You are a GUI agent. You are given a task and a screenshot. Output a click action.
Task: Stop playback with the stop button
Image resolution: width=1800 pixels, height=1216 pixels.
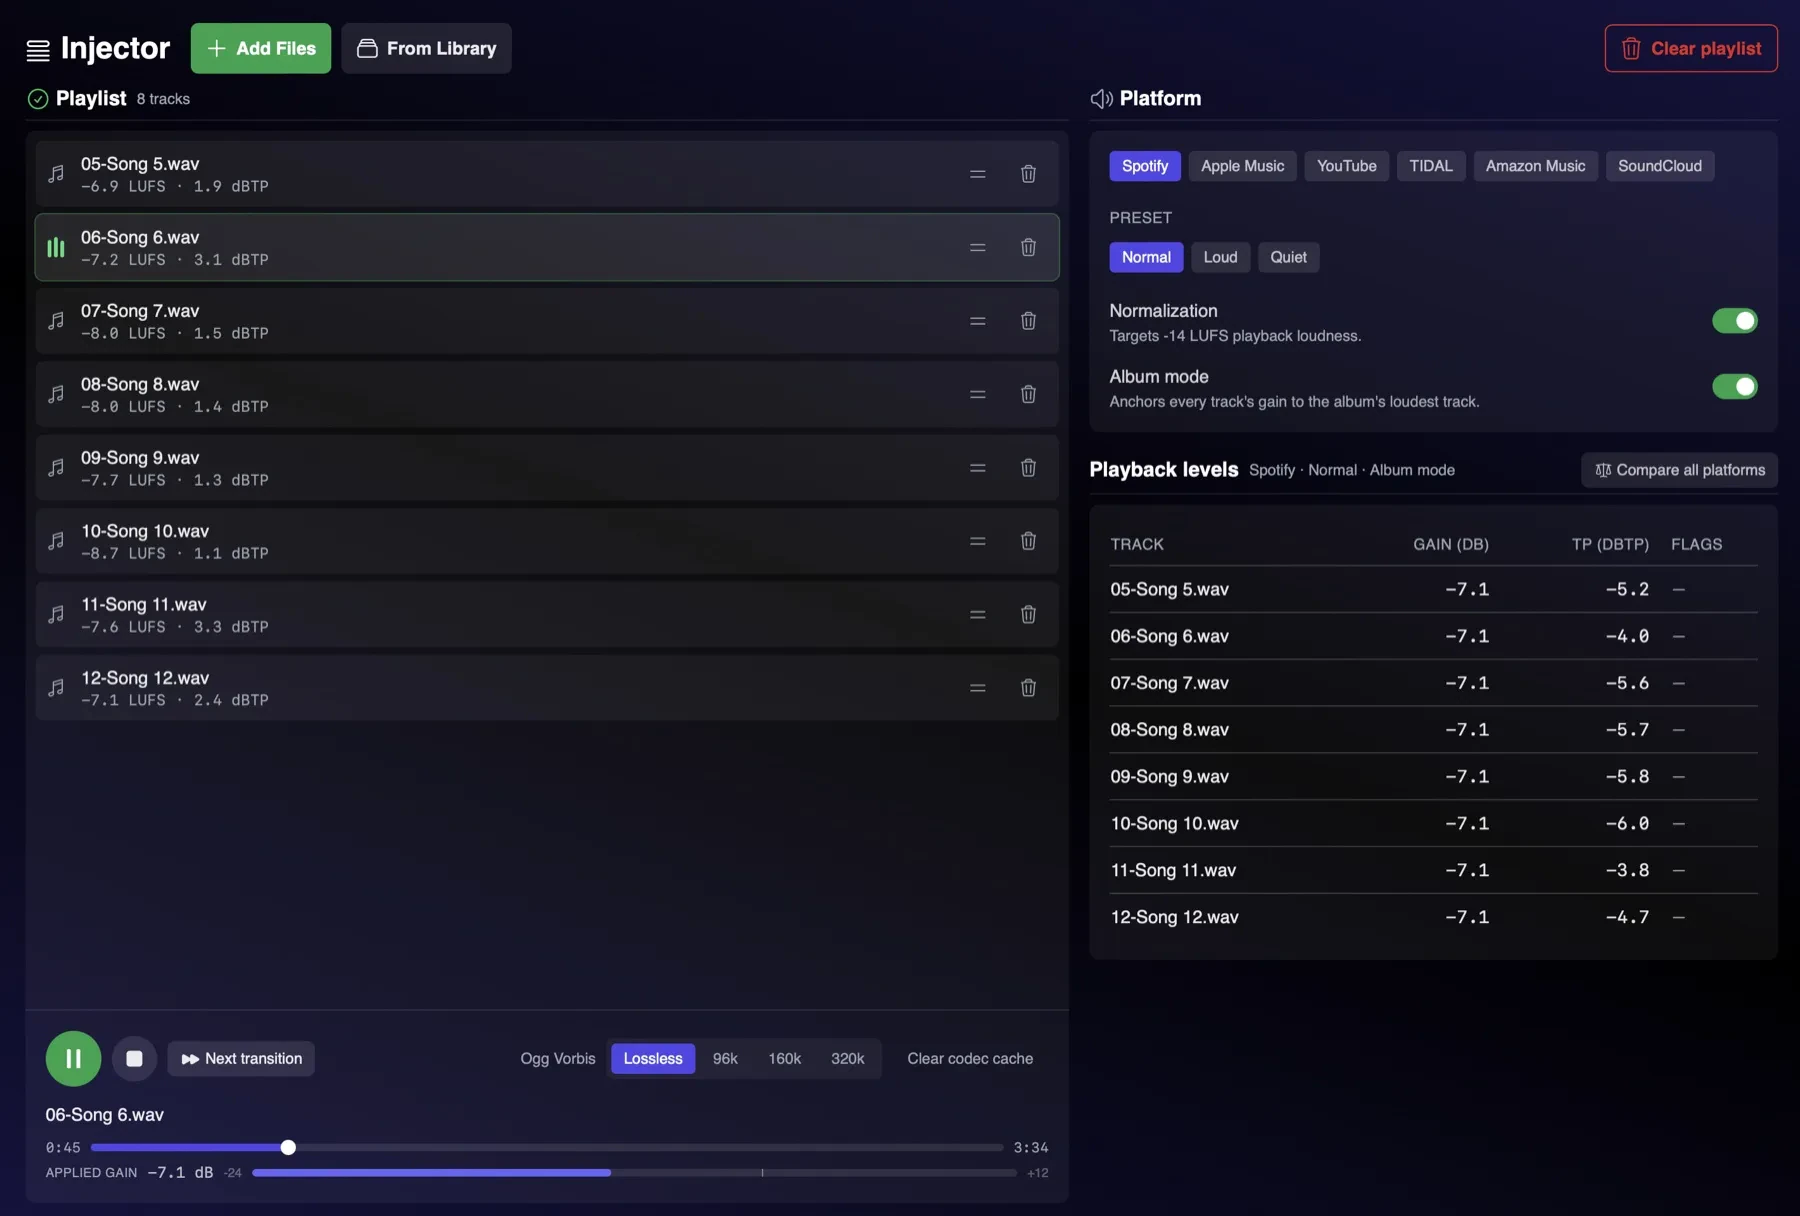pyautogui.click(x=134, y=1058)
